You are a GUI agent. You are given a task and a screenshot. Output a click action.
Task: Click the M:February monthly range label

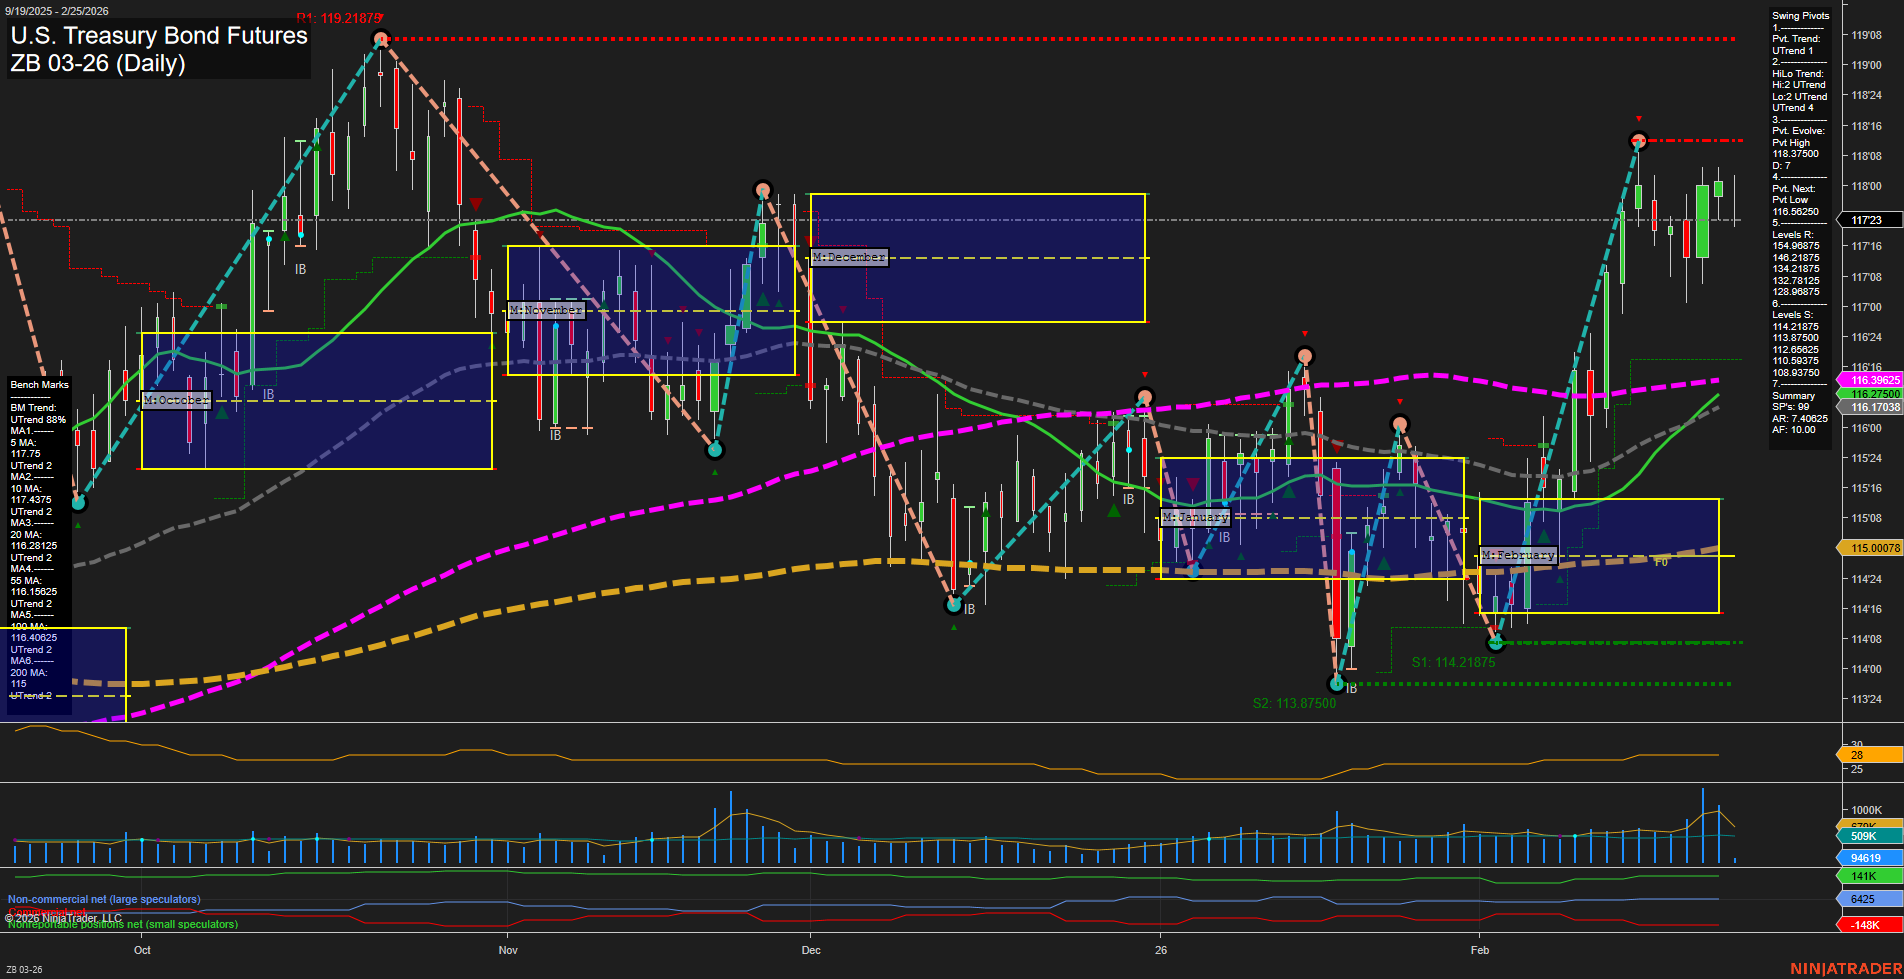click(1518, 555)
